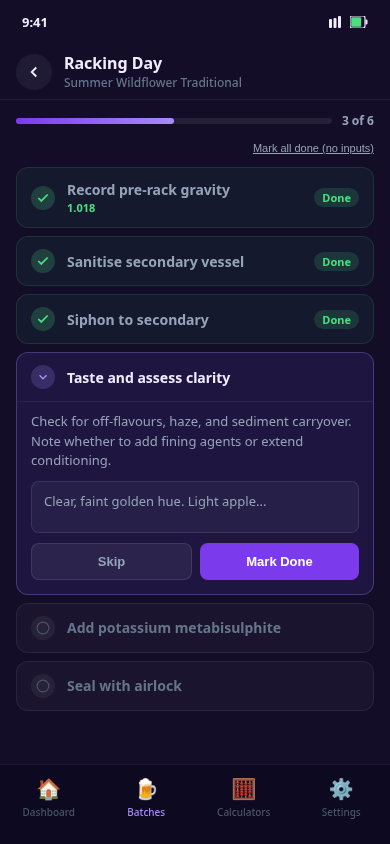Click the Skip button

click(x=111, y=561)
